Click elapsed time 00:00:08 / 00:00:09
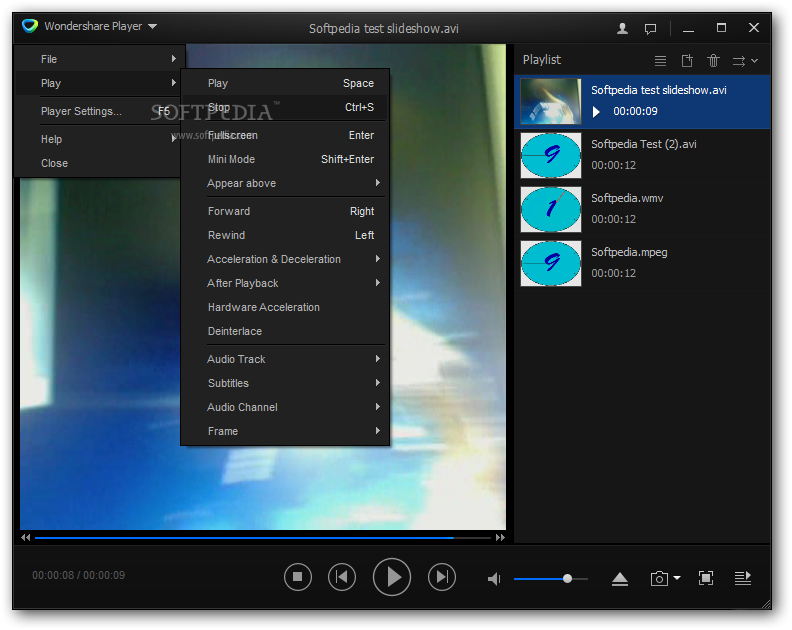The width and height of the screenshot is (792, 630). [78, 575]
